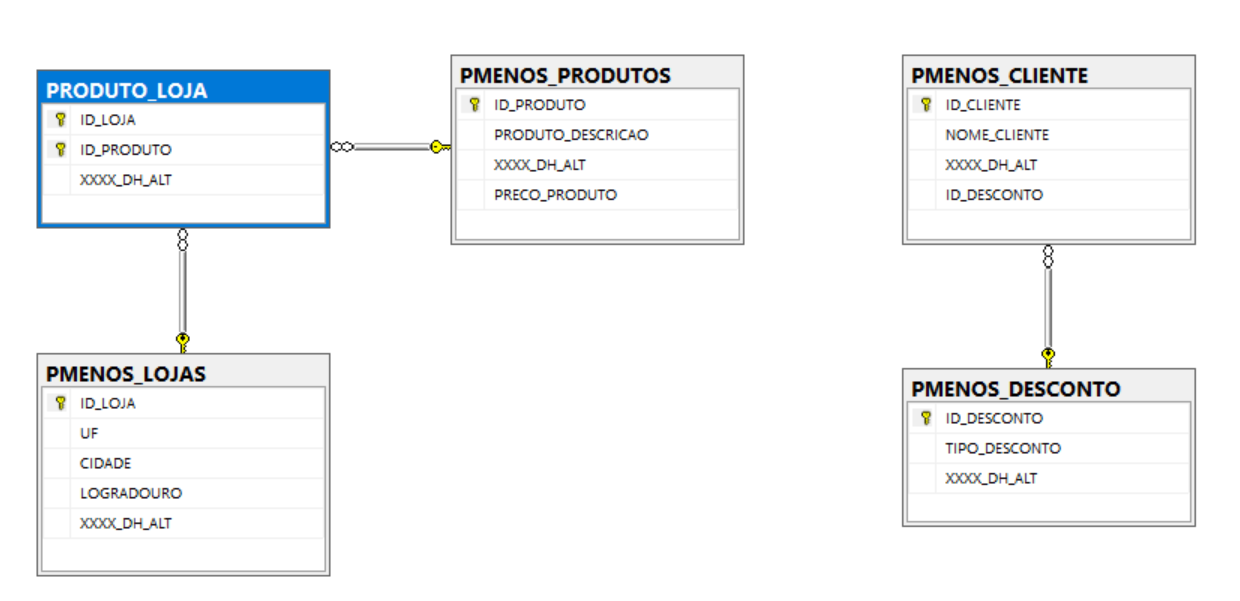
Task: Select the PMENOS_LOJAS table title
Action: click(x=183, y=374)
